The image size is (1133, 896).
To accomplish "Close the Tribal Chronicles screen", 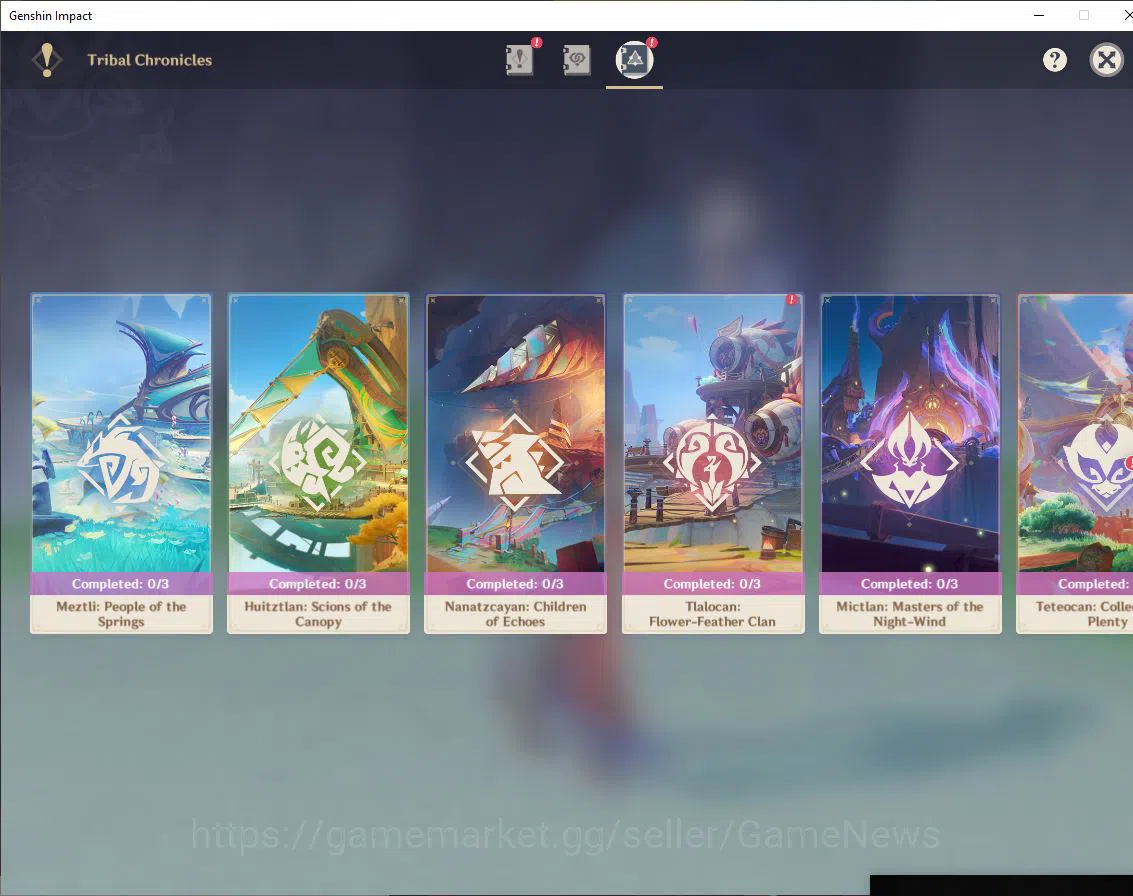I will [1106, 60].
